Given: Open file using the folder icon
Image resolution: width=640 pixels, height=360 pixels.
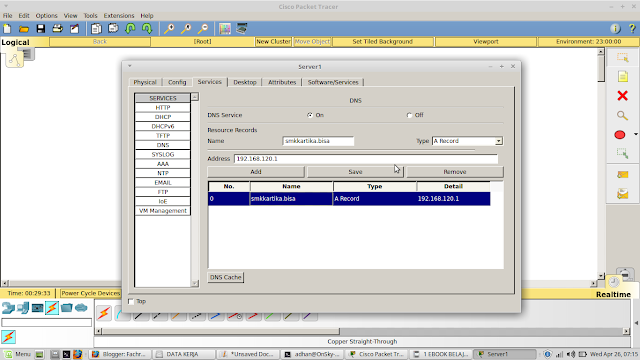Looking at the screenshot, I should [24, 29].
